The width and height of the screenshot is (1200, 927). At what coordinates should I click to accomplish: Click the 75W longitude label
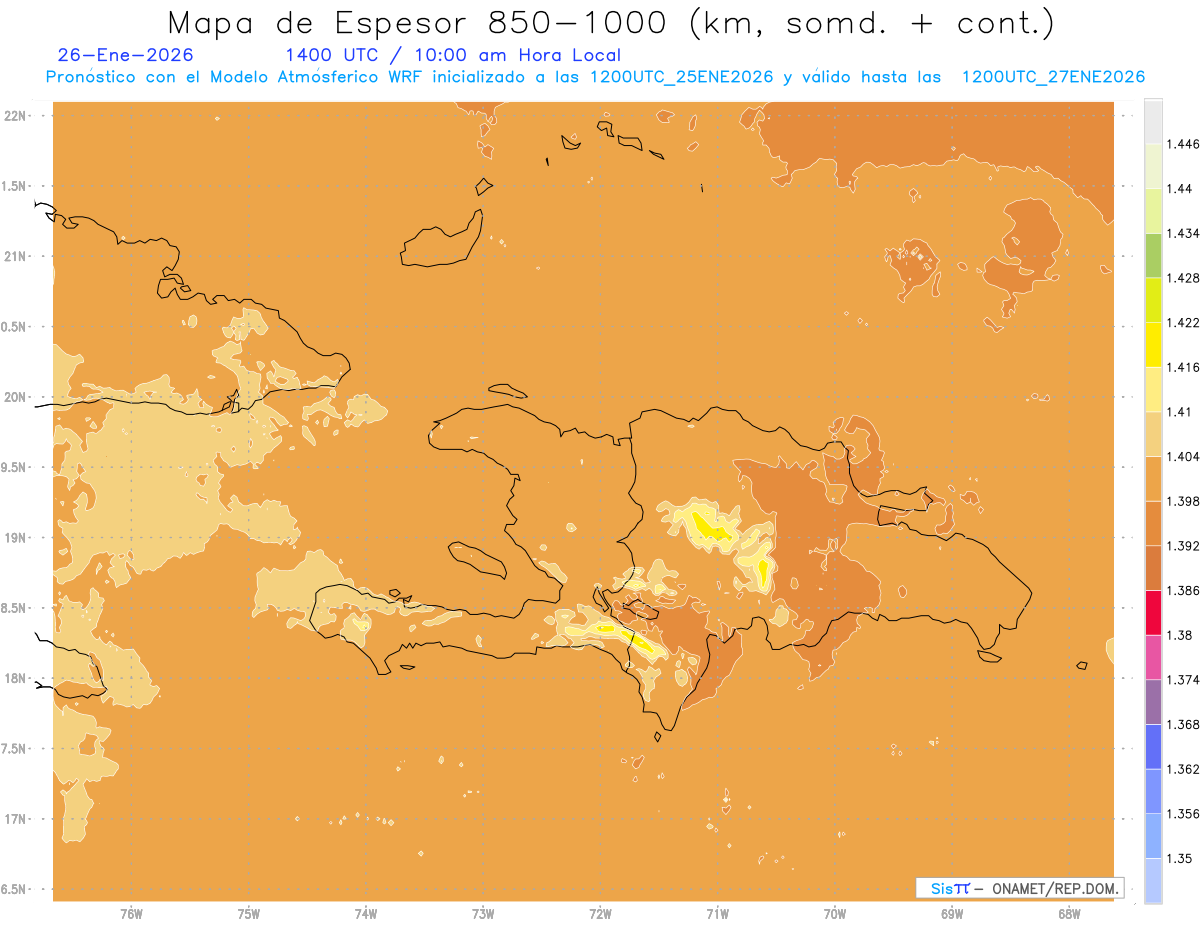(248, 913)
